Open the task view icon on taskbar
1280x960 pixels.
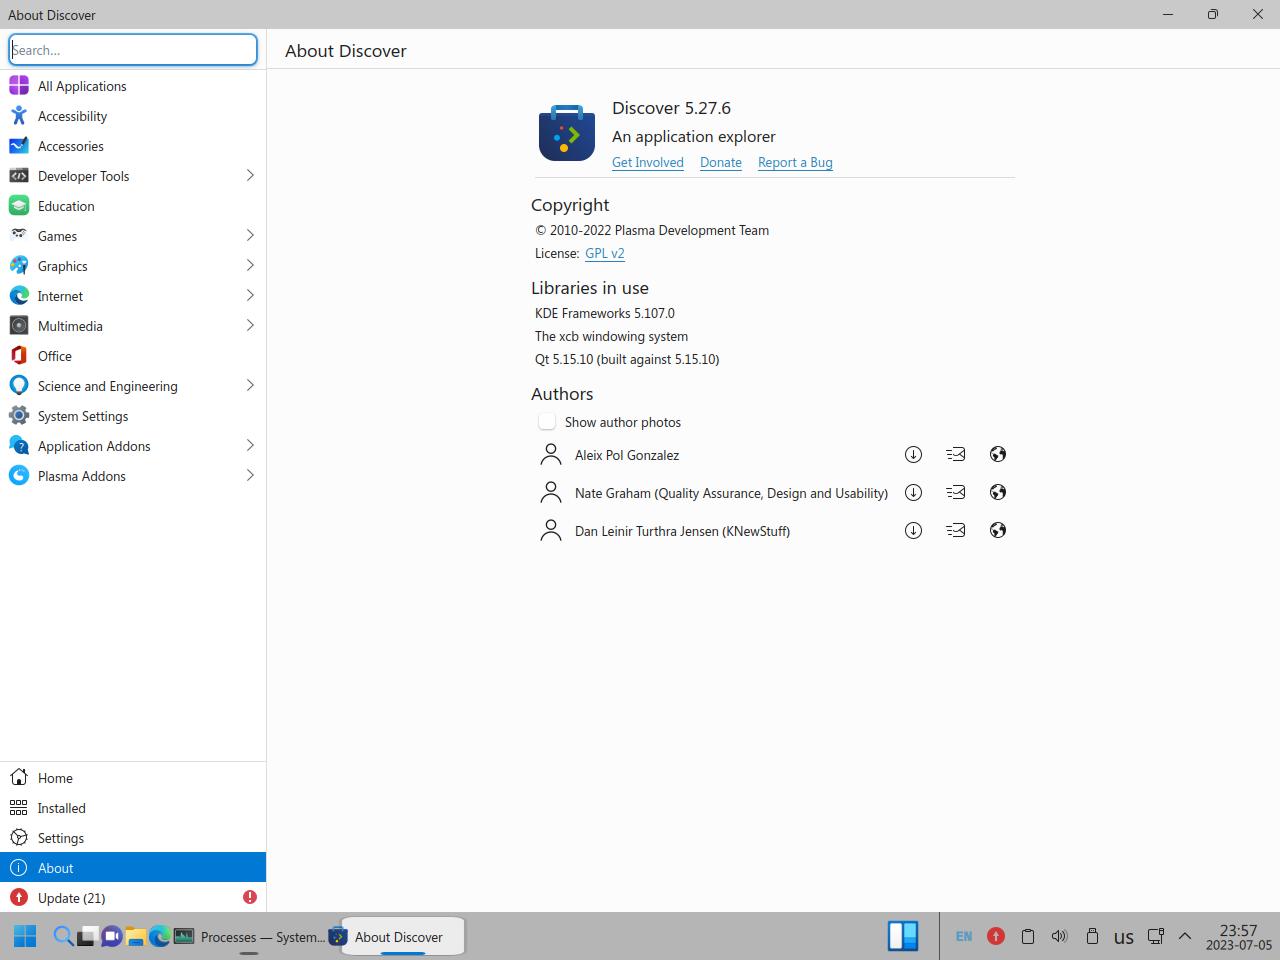(x=87, y=937)
